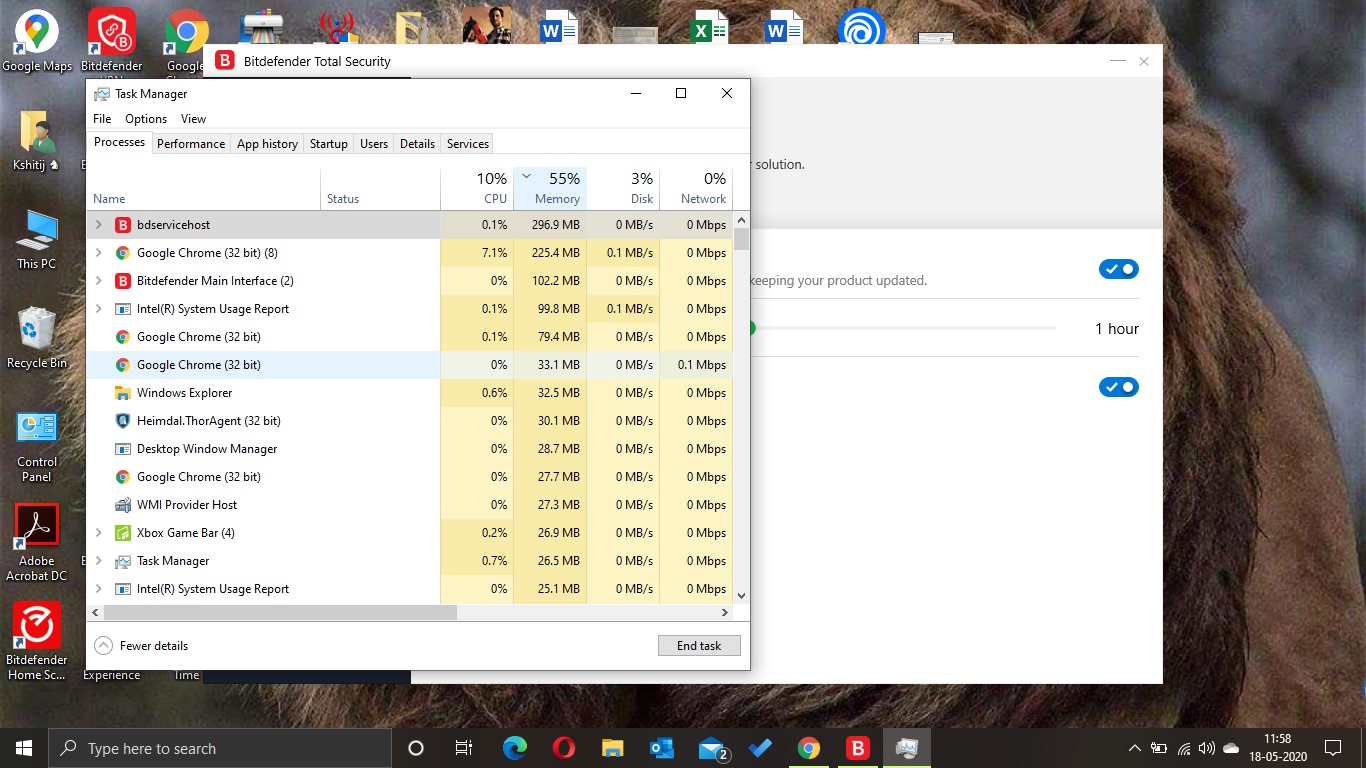Screen dimensions: 1366x768
Task: Click the Task Manager taskbar icon
Action: click(907, 748)
